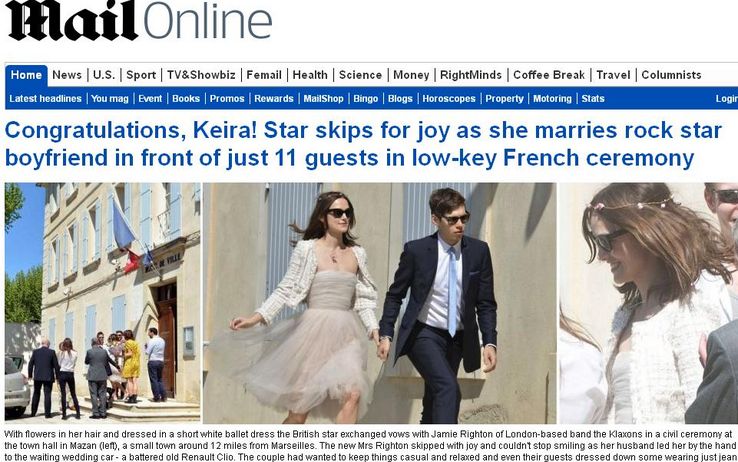Screen dimensions: 738x462
Task: Open the Home tab
Action: 26,75
